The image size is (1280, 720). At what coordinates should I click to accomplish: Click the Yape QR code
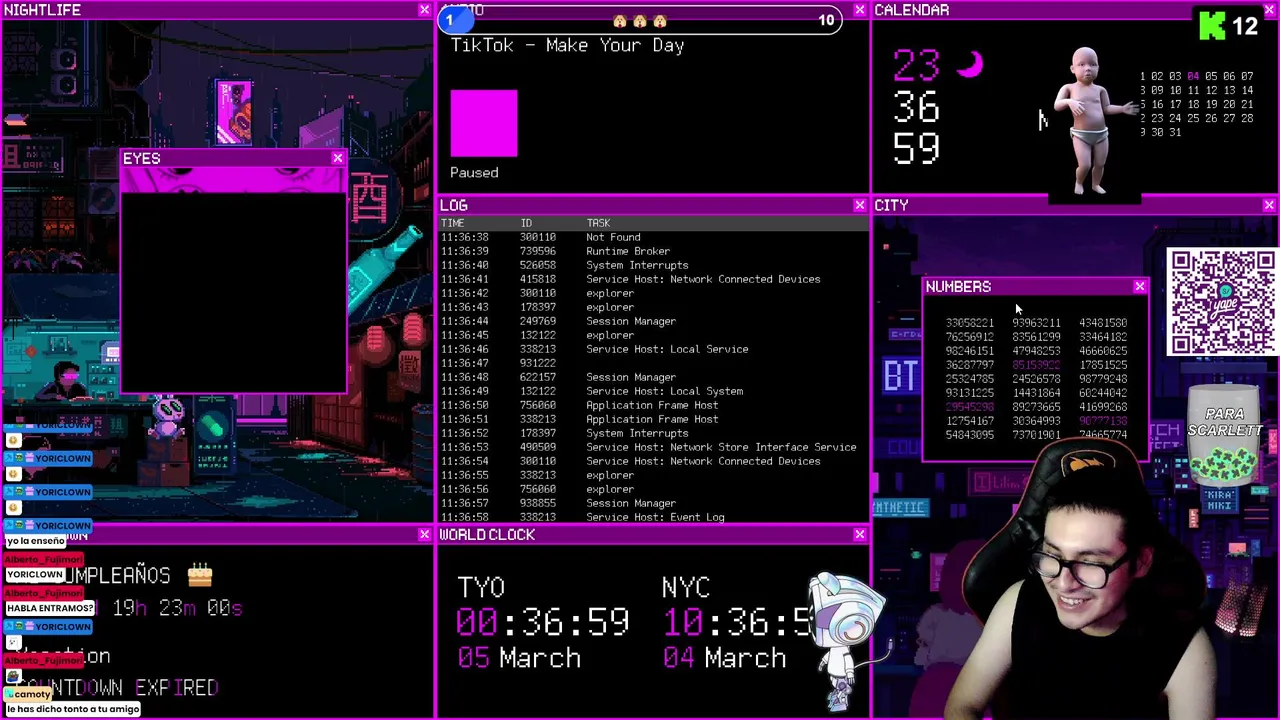pos(1222,302)
